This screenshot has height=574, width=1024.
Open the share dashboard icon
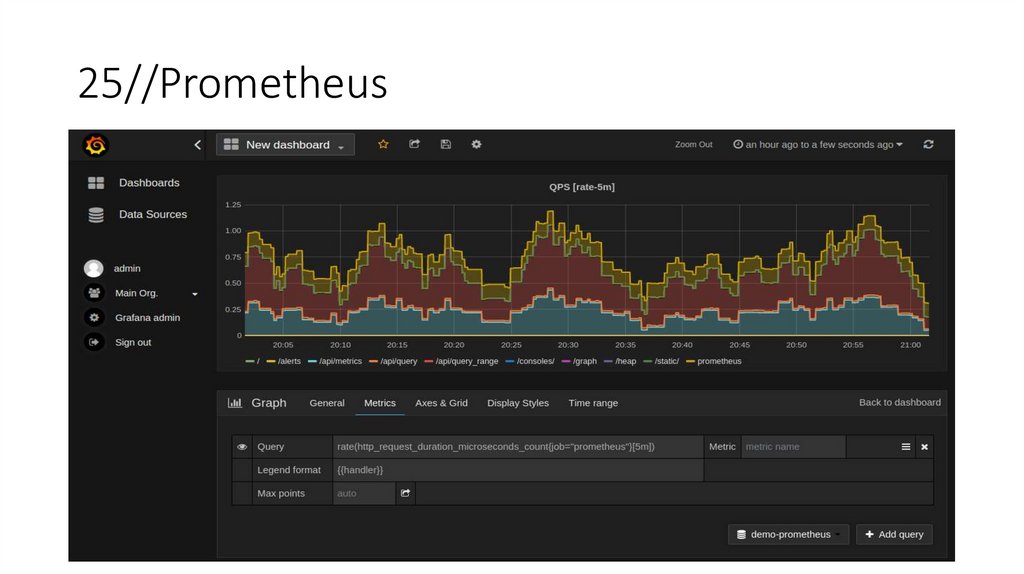(x=415, y=144)
